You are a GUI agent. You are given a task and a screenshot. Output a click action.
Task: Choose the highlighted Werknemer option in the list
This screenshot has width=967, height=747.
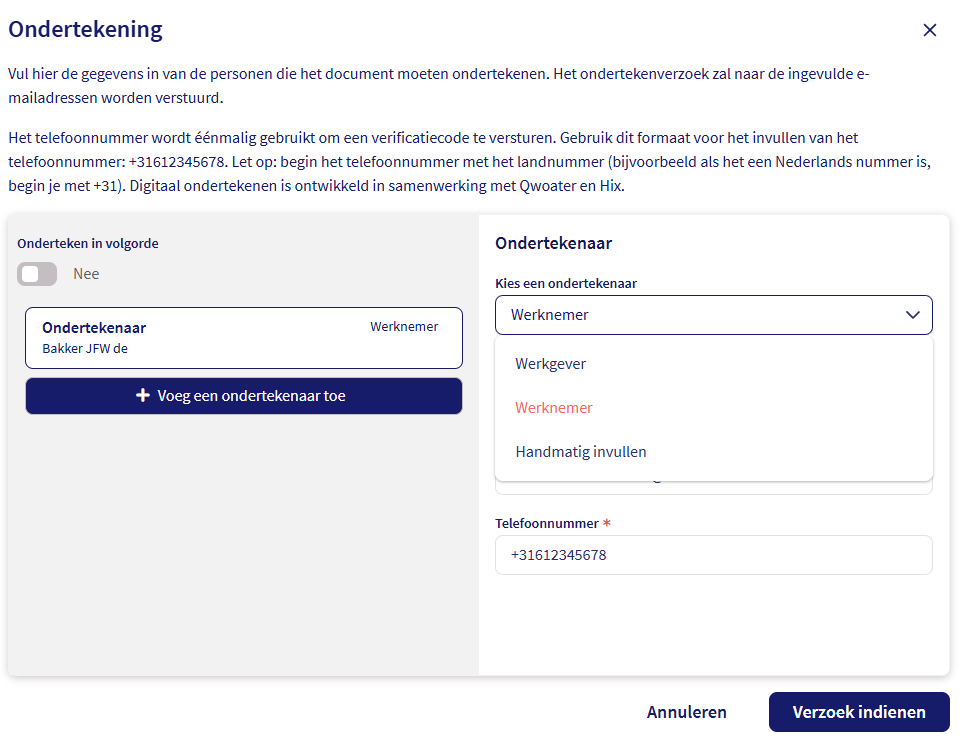pos(554,408)
